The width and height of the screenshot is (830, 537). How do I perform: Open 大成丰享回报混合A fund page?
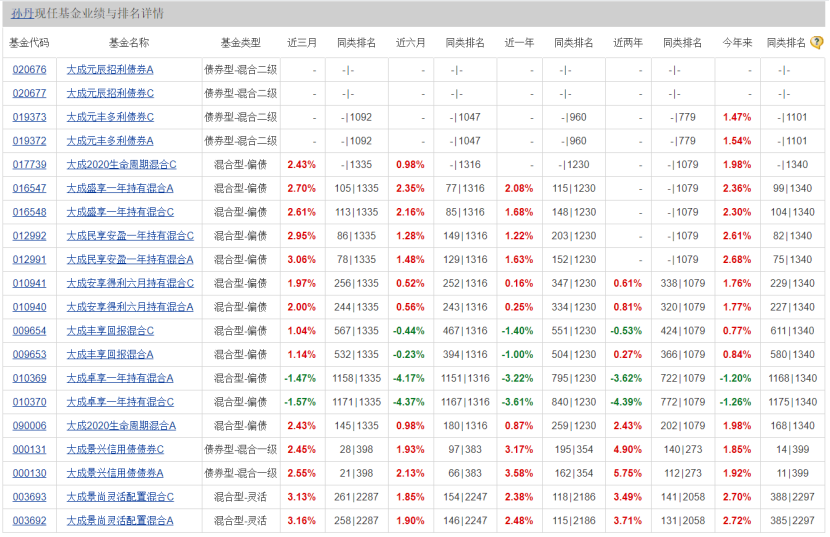pyautogui.click(x=110, y=354)
